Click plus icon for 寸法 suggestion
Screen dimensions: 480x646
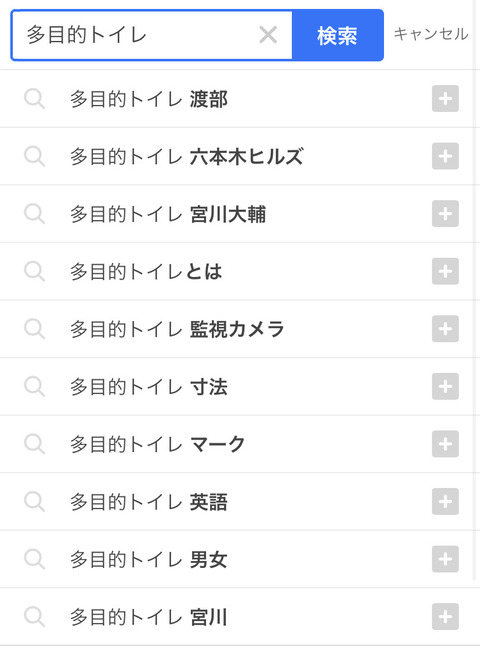click(445, 386)
